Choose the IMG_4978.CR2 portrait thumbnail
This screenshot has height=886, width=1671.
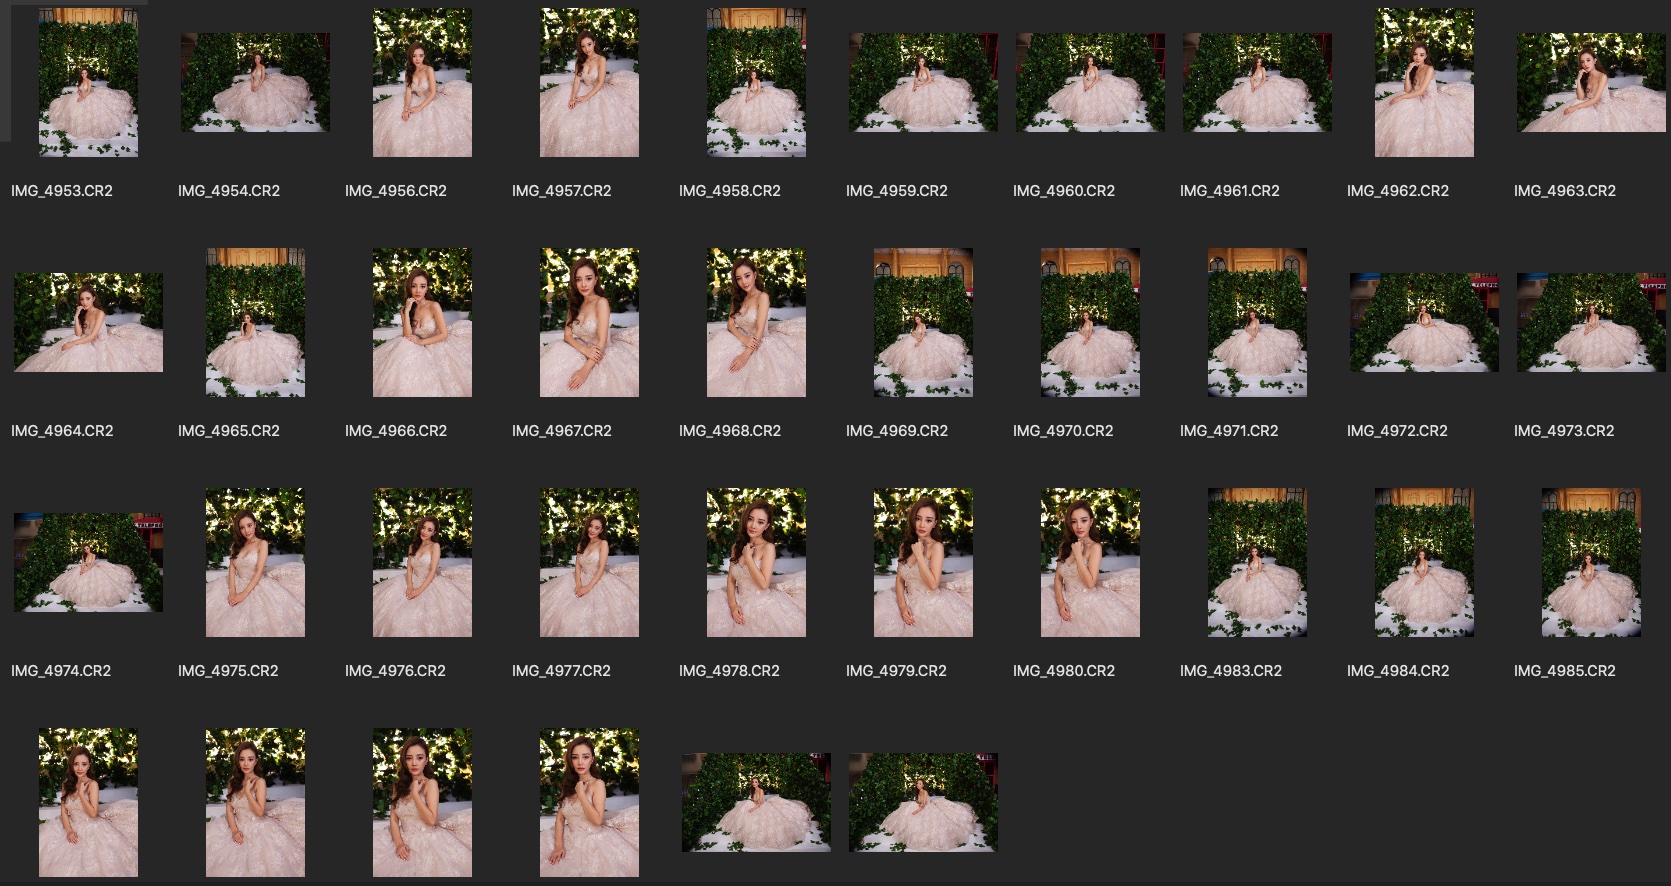[756, 563]
